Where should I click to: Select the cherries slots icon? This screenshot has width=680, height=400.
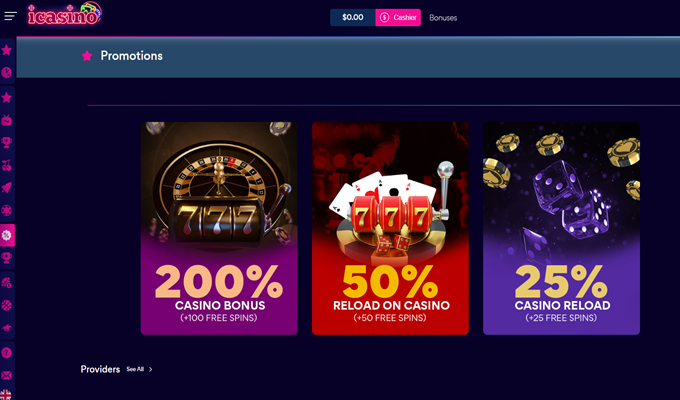[x=7, y=165]
